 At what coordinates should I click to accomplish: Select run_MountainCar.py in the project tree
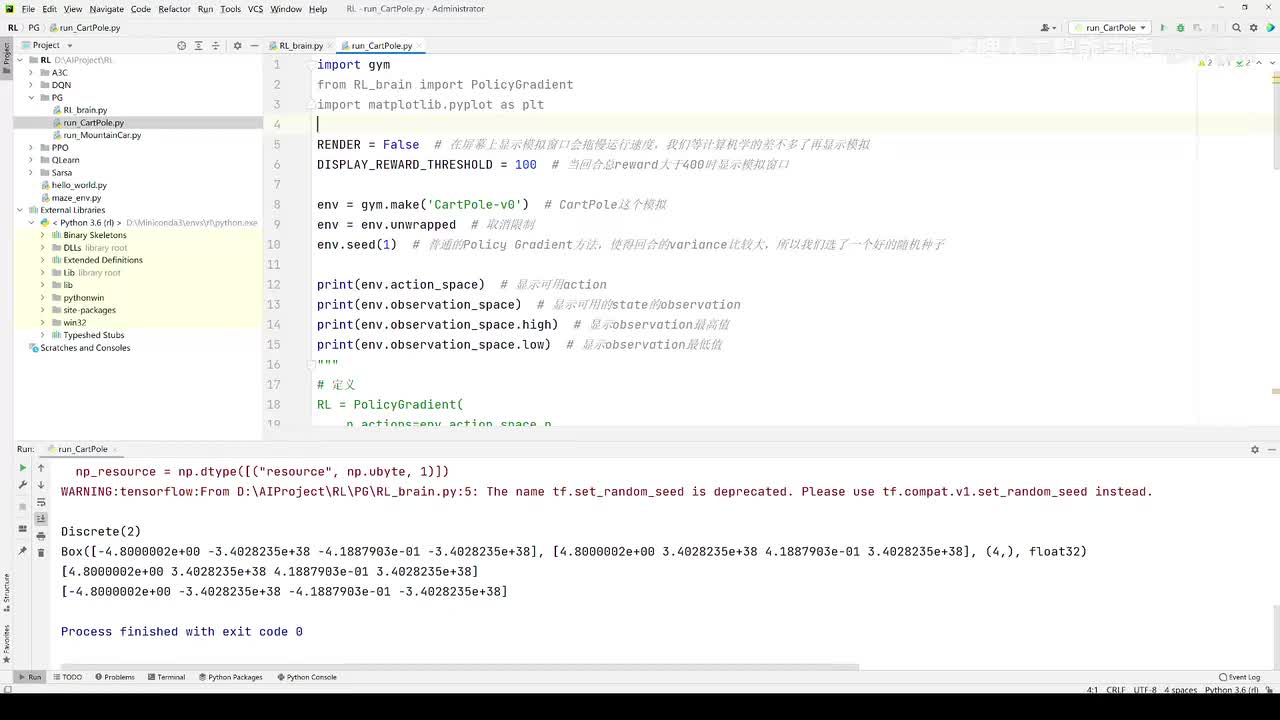[x=102, y=135]
